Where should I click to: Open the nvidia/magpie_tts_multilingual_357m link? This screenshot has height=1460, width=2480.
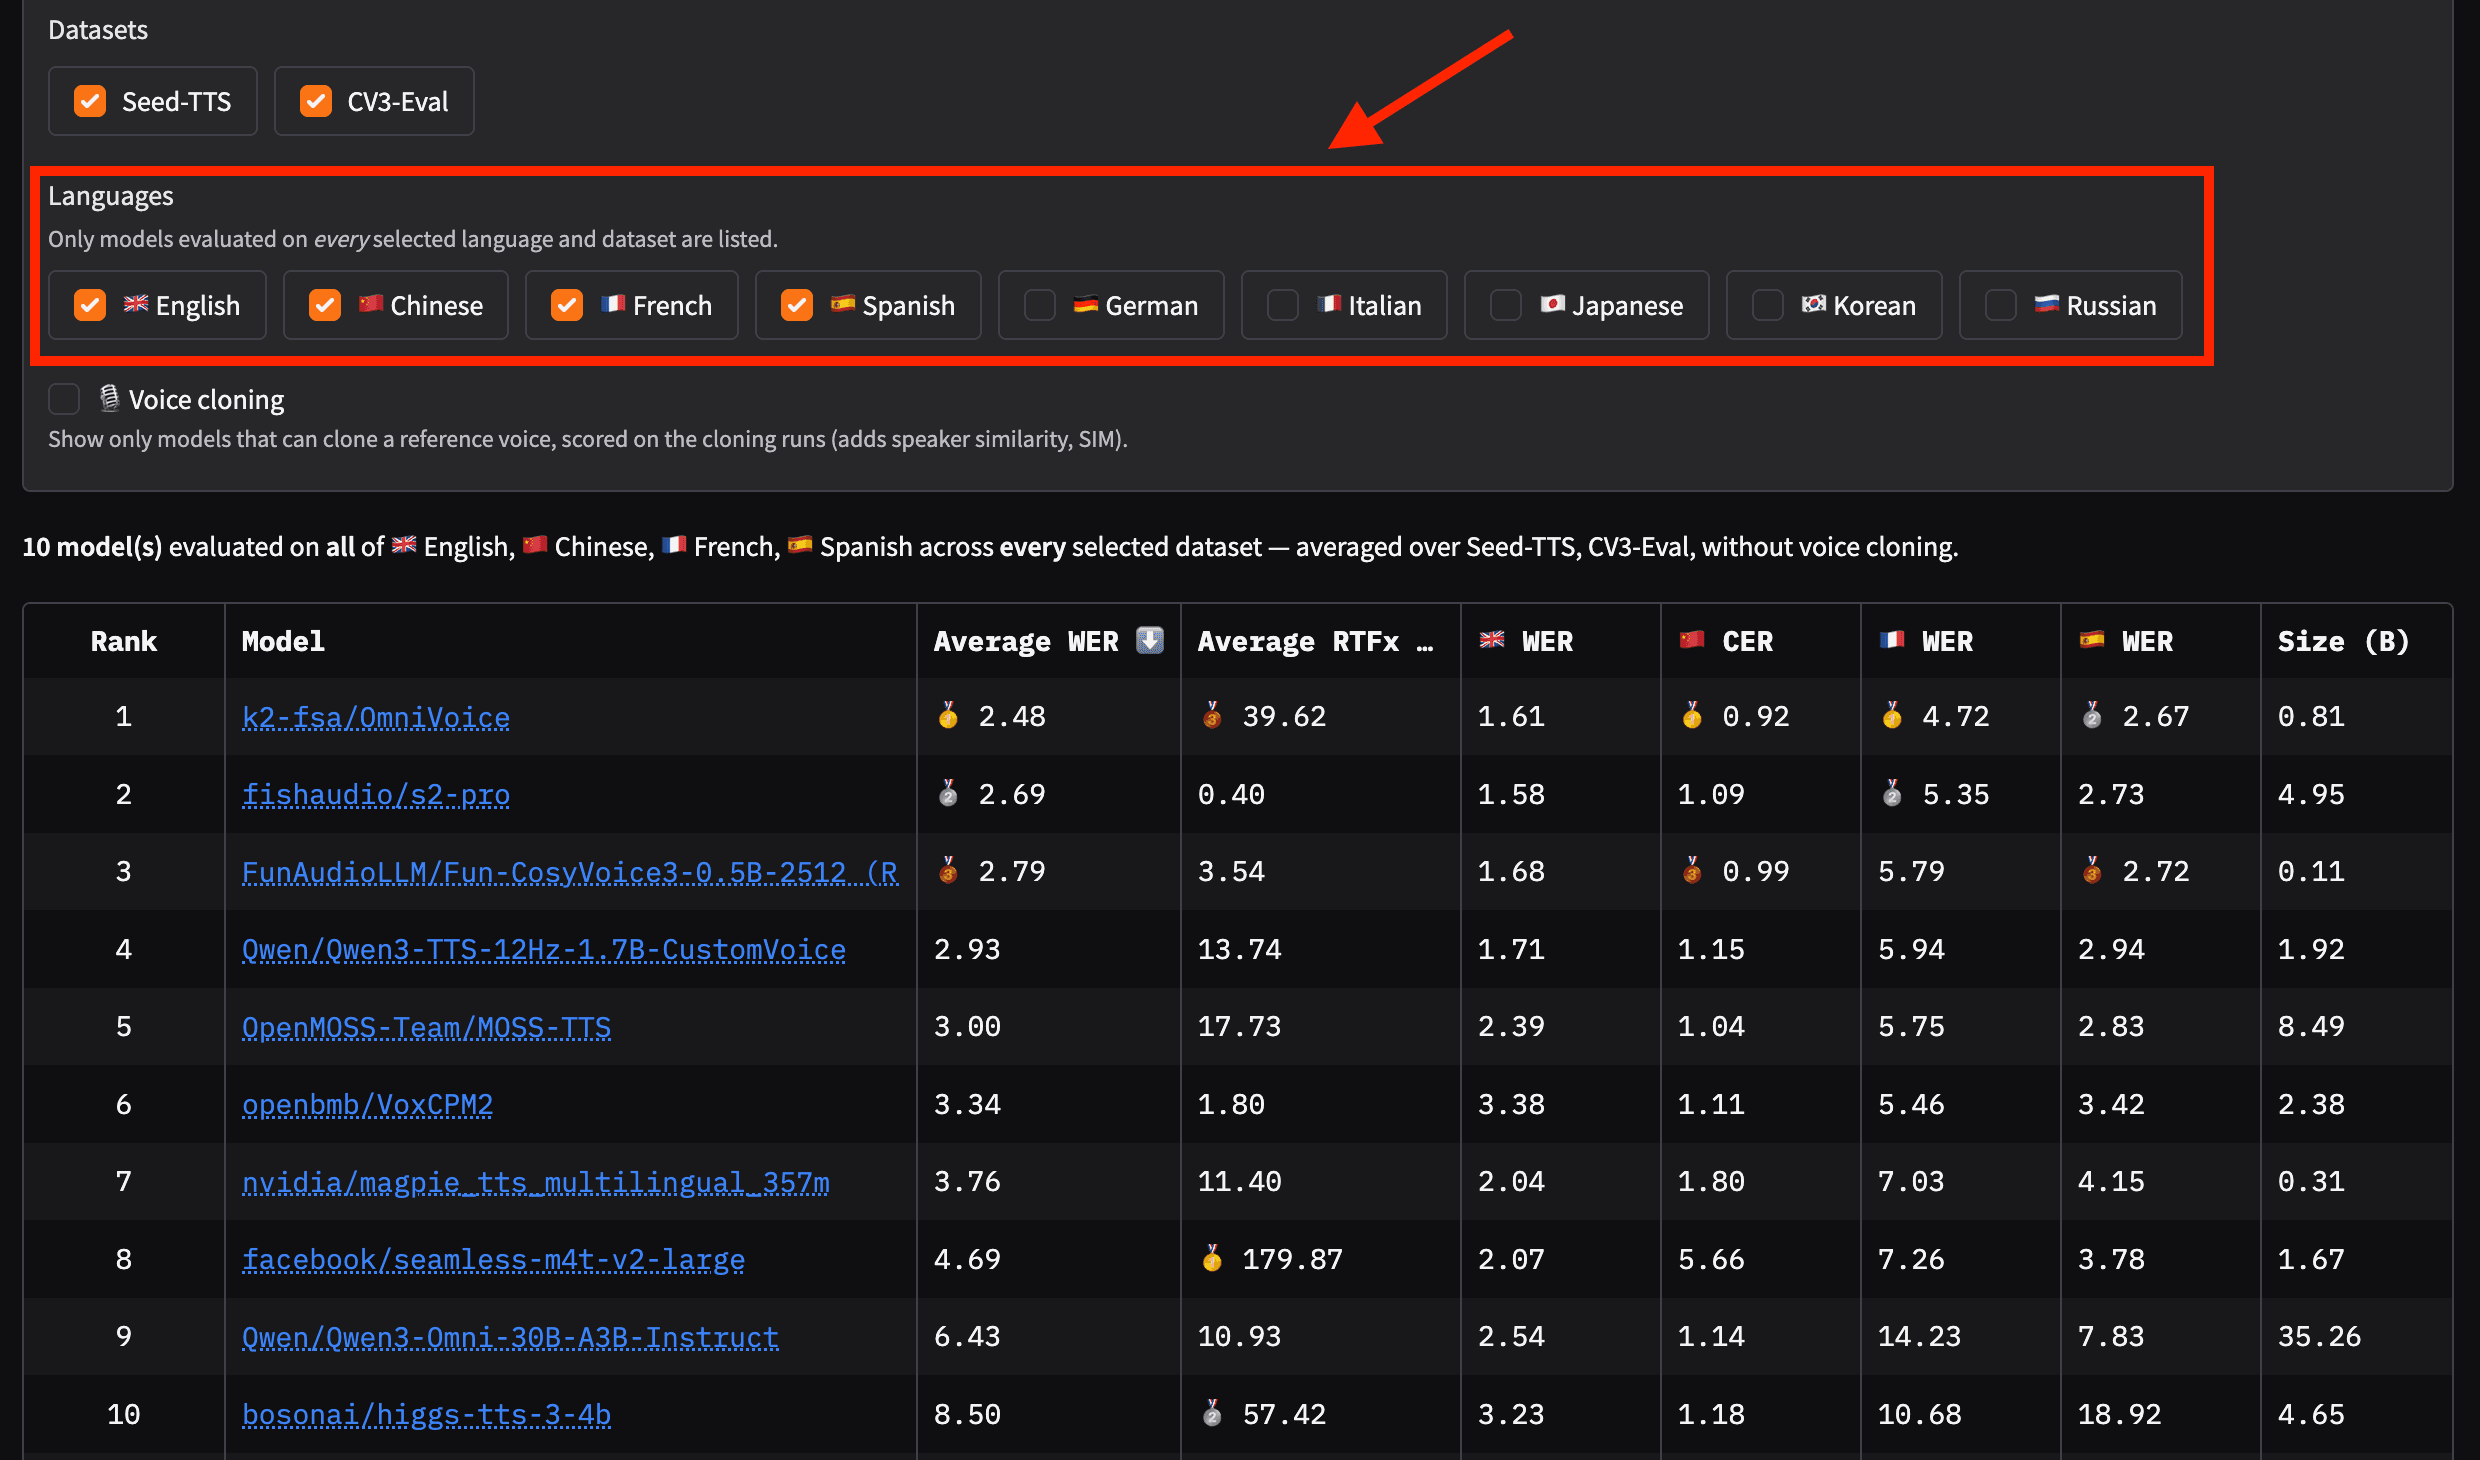536,1182
